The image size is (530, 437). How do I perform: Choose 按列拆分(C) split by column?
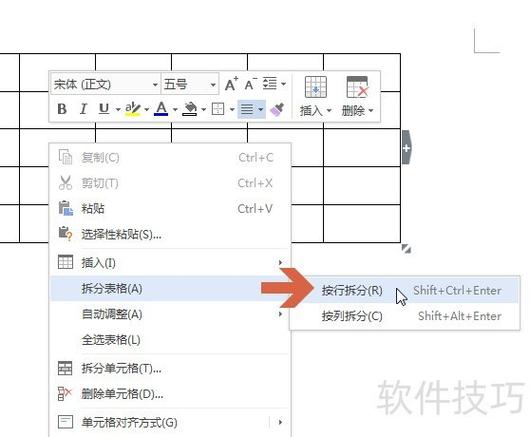pyautogui.click(x=404, y=316)
